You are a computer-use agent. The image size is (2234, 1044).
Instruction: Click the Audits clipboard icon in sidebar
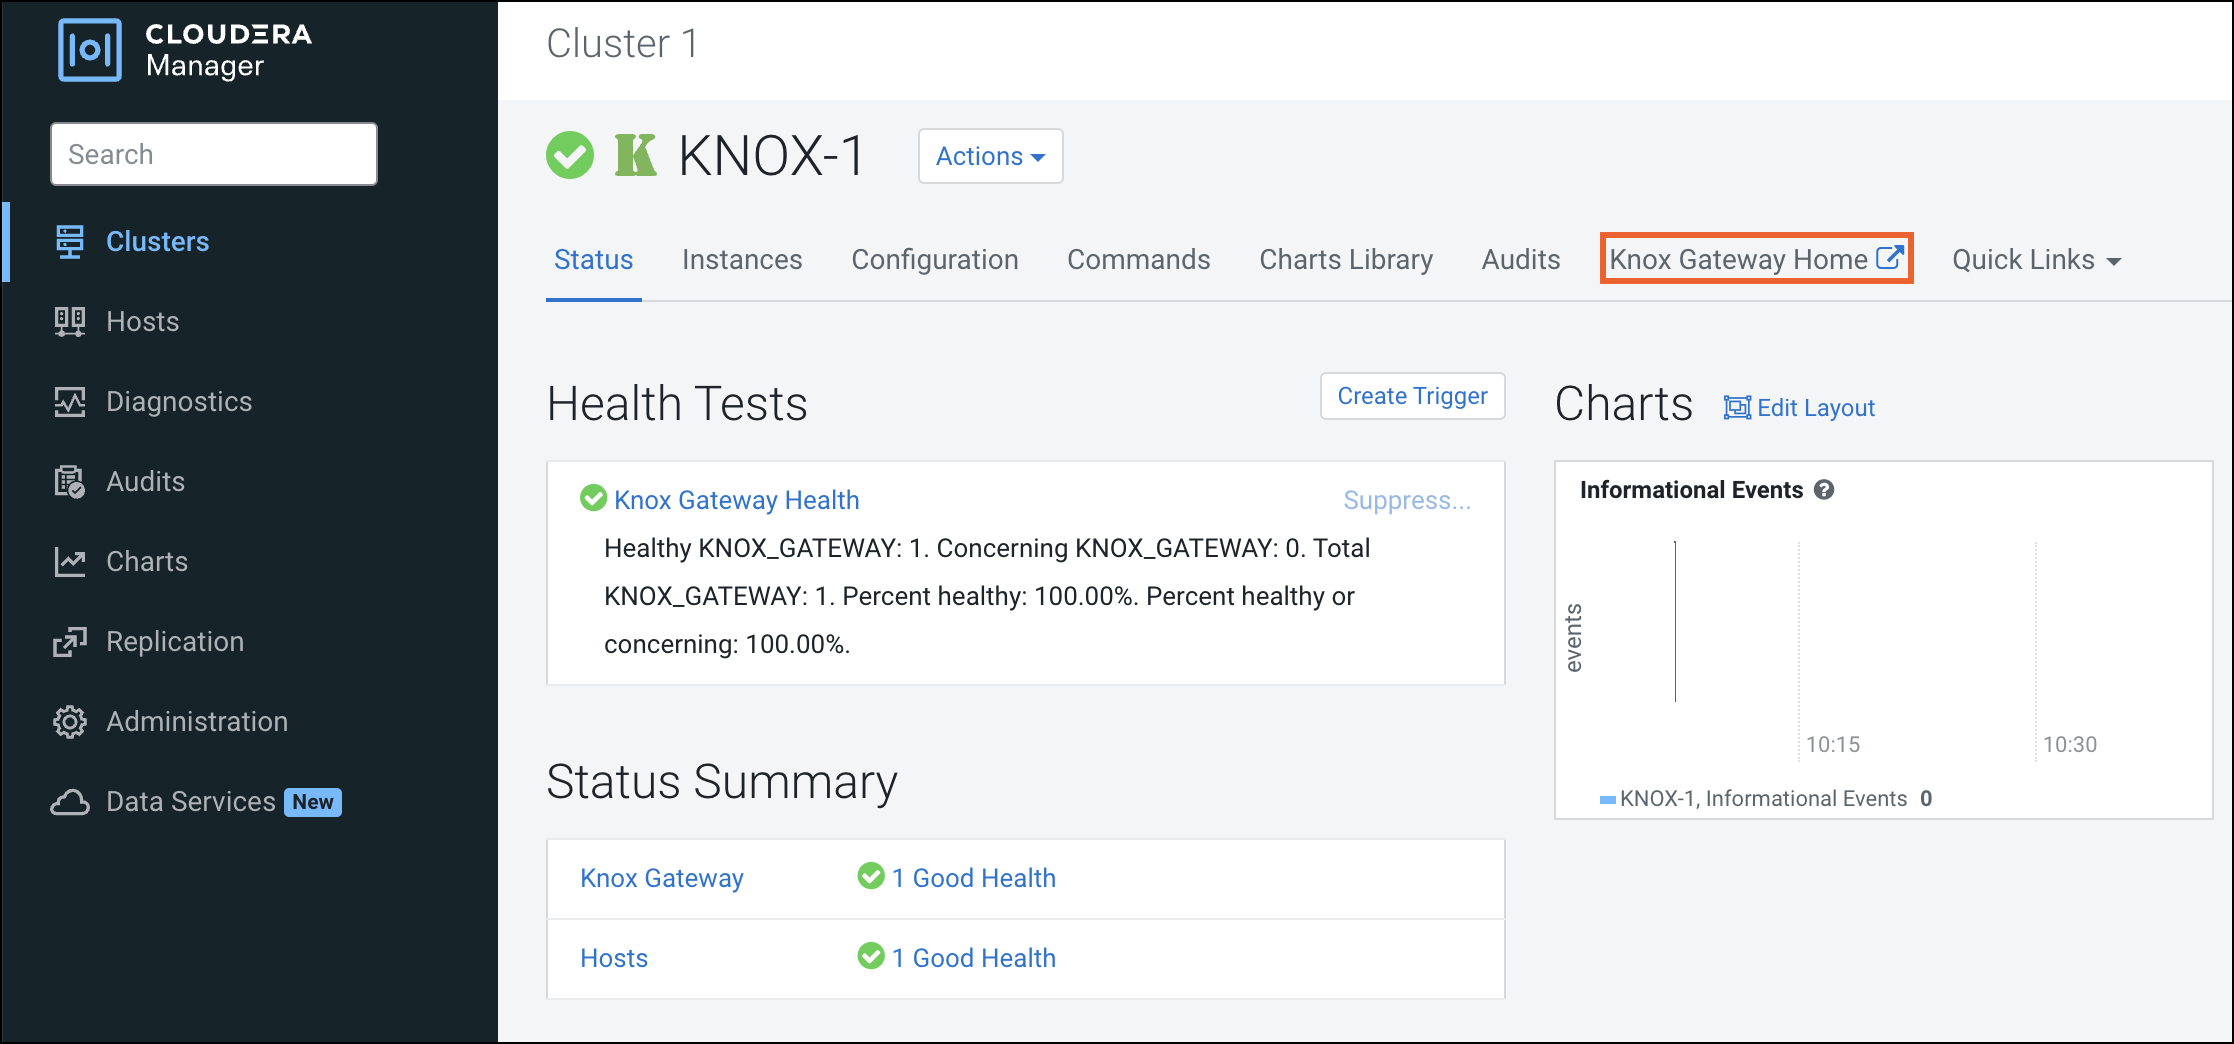point(70,481)
